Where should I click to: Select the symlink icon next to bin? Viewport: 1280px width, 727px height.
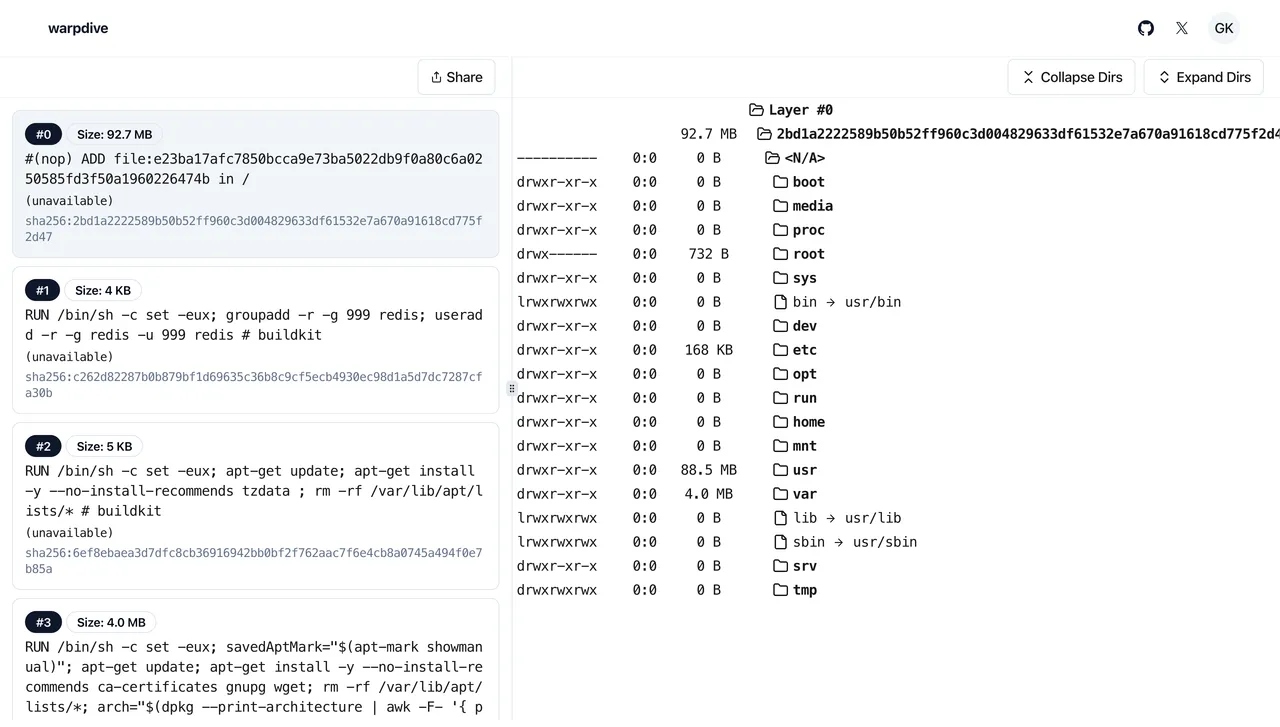point(780,302)
